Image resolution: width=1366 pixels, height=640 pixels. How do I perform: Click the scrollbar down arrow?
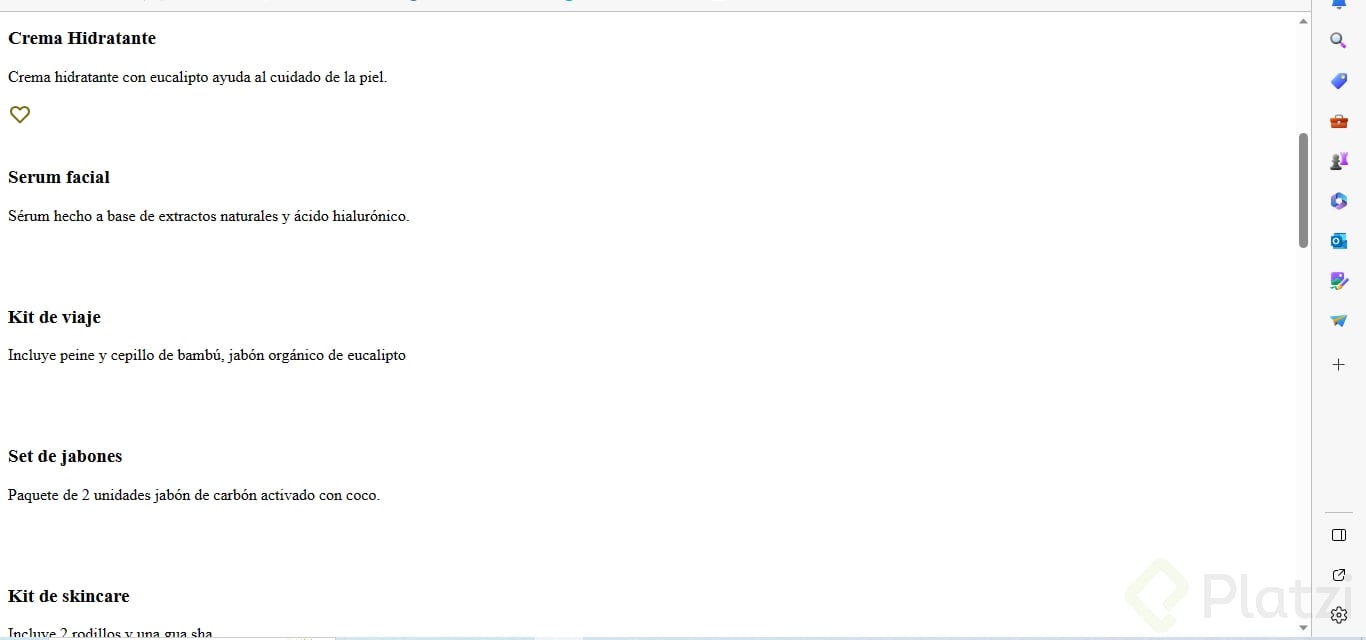click(x=1303, y=629)
